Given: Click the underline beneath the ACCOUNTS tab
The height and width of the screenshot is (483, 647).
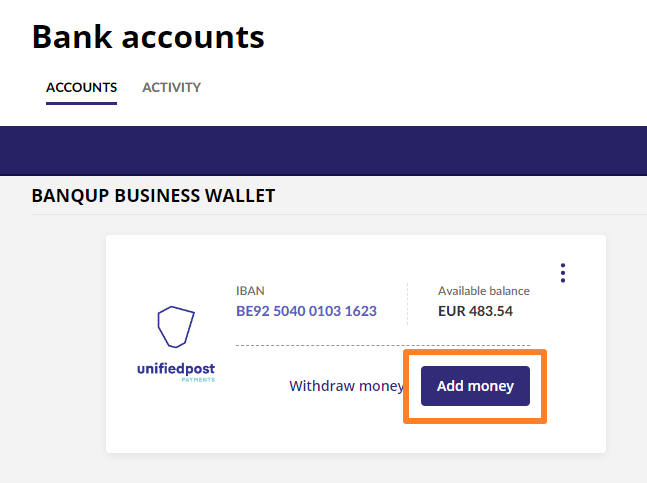Looking at the screenshot, I should point(81,103).
